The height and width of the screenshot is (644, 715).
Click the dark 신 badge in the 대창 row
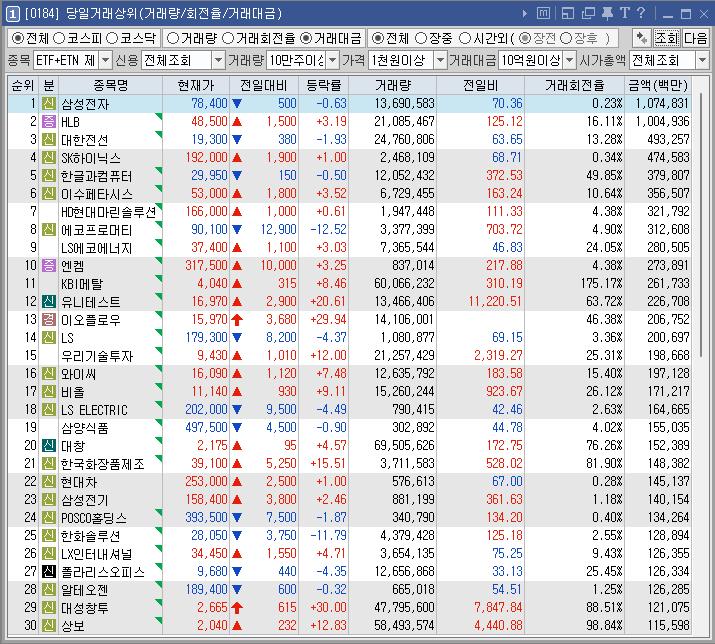point(49,446)
